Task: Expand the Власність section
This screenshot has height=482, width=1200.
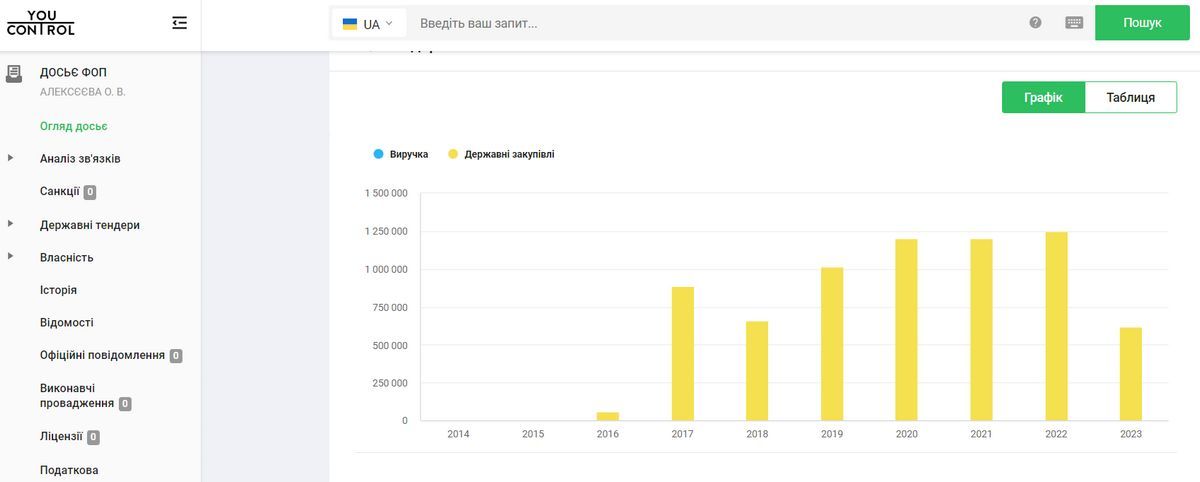Action: 11,257
